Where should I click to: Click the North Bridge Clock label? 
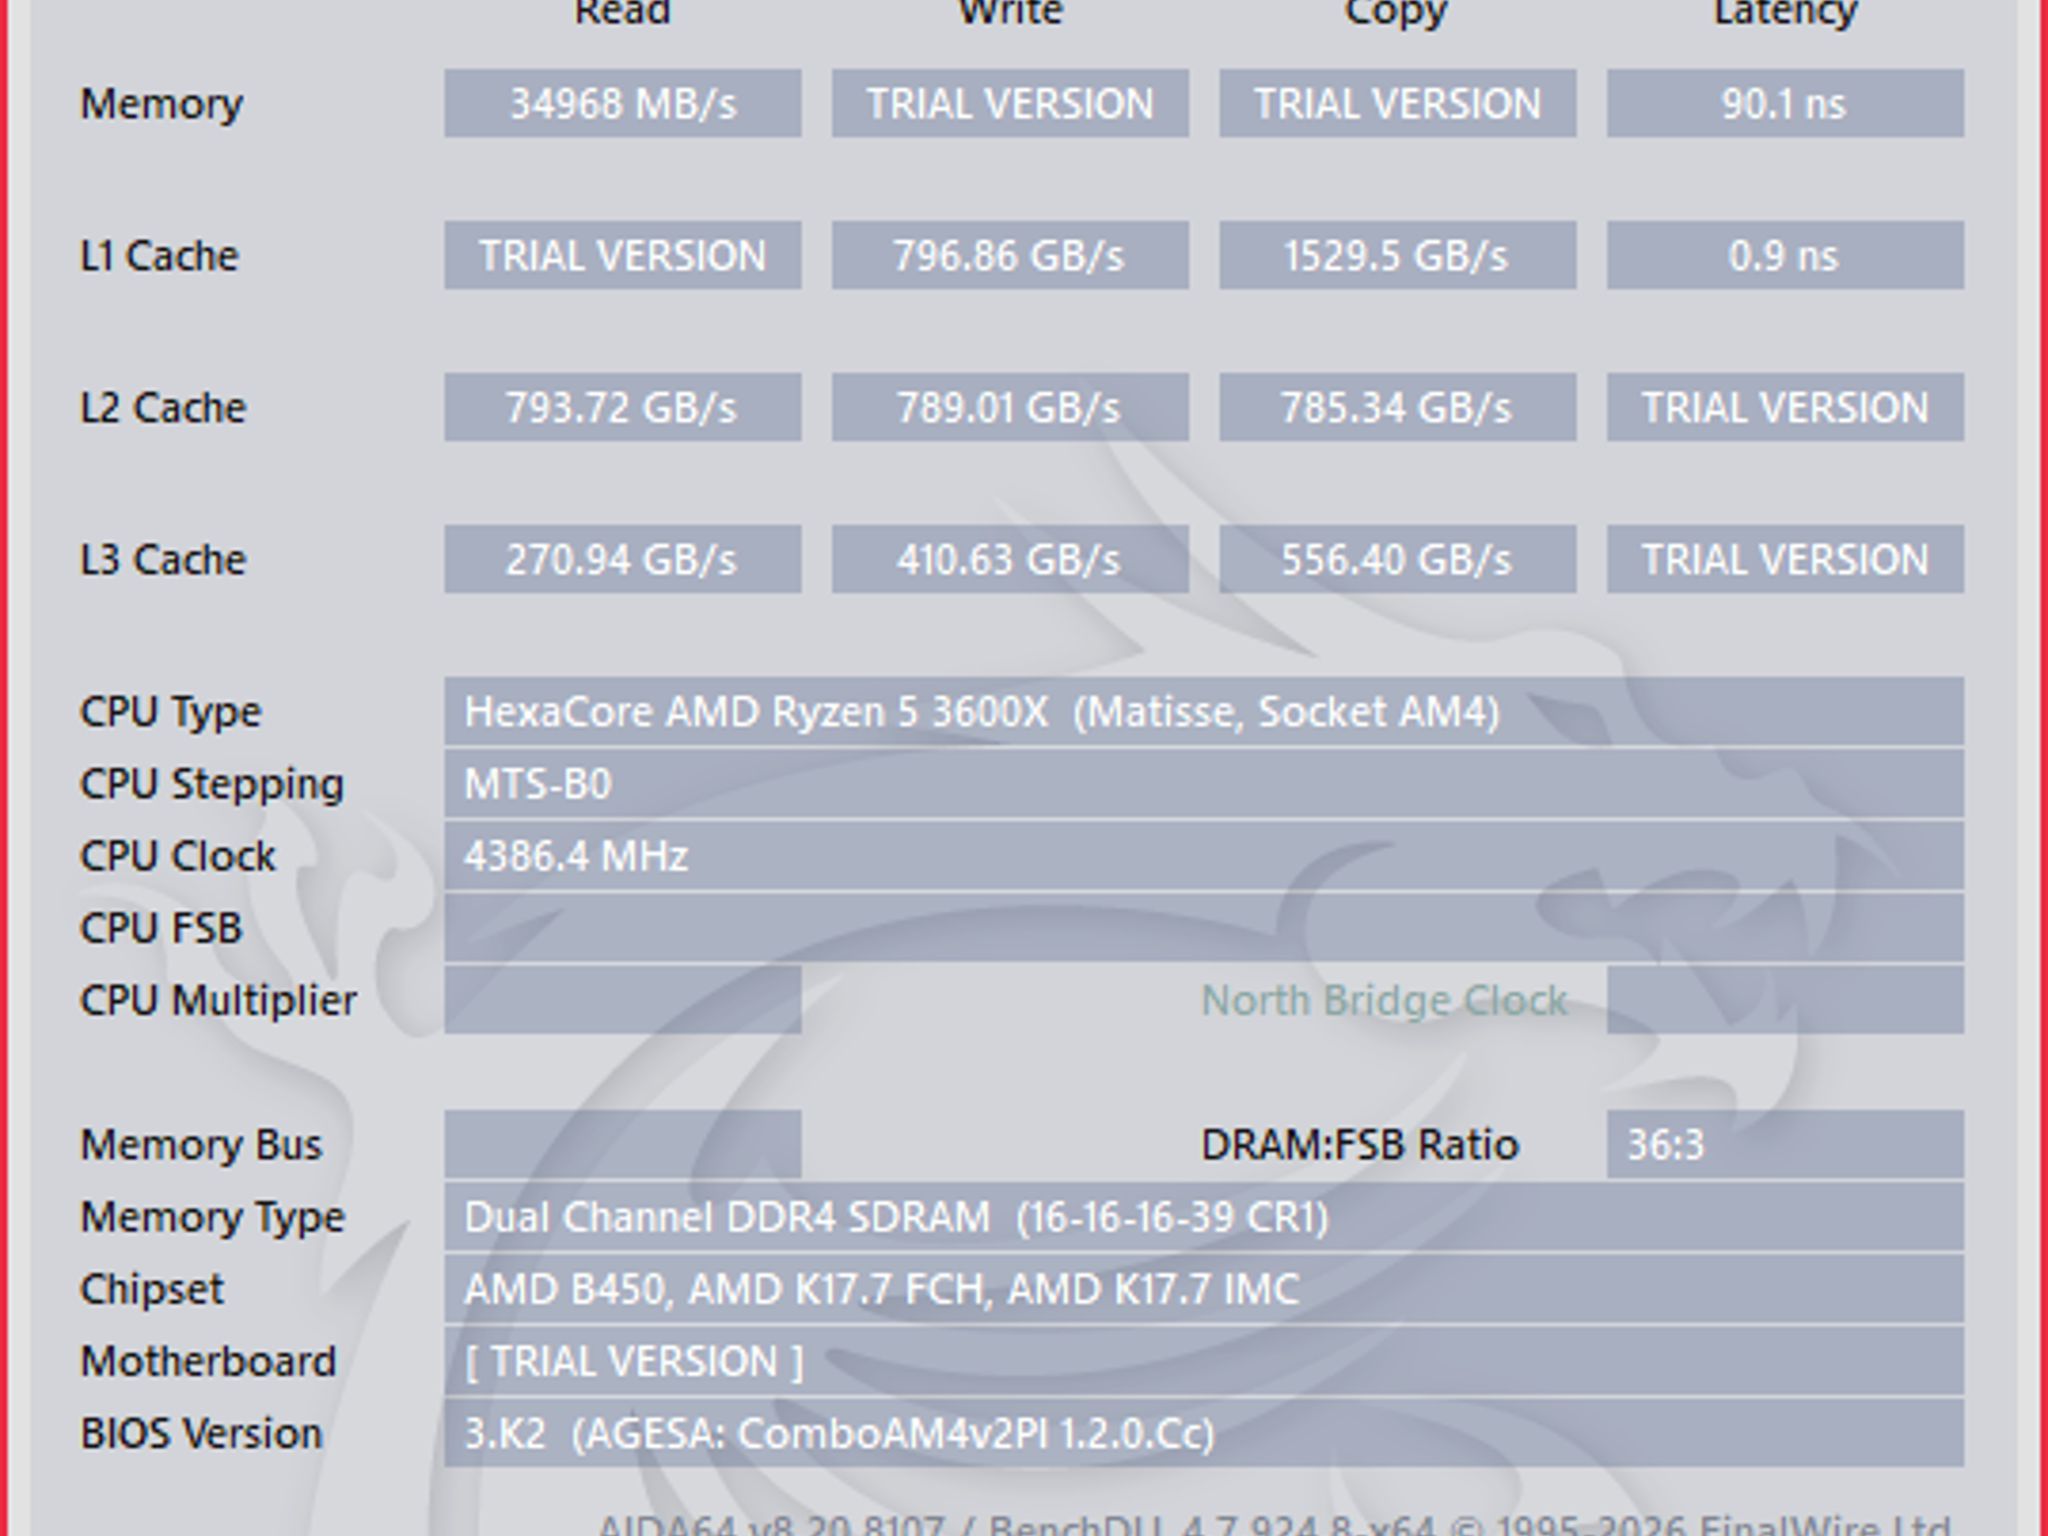click(1384, 1000)
